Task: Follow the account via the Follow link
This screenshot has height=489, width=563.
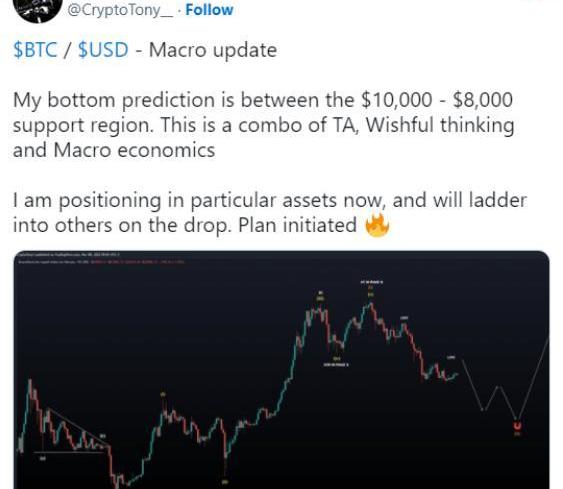Action: pos(209,10)
